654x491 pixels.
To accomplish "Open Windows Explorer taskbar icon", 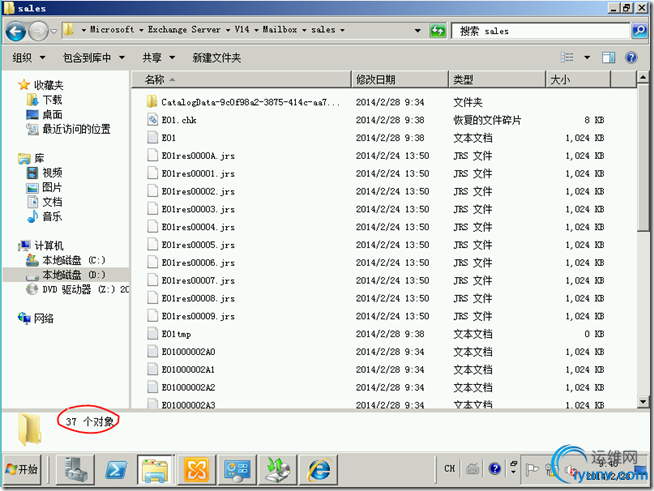I will [155, 469].
